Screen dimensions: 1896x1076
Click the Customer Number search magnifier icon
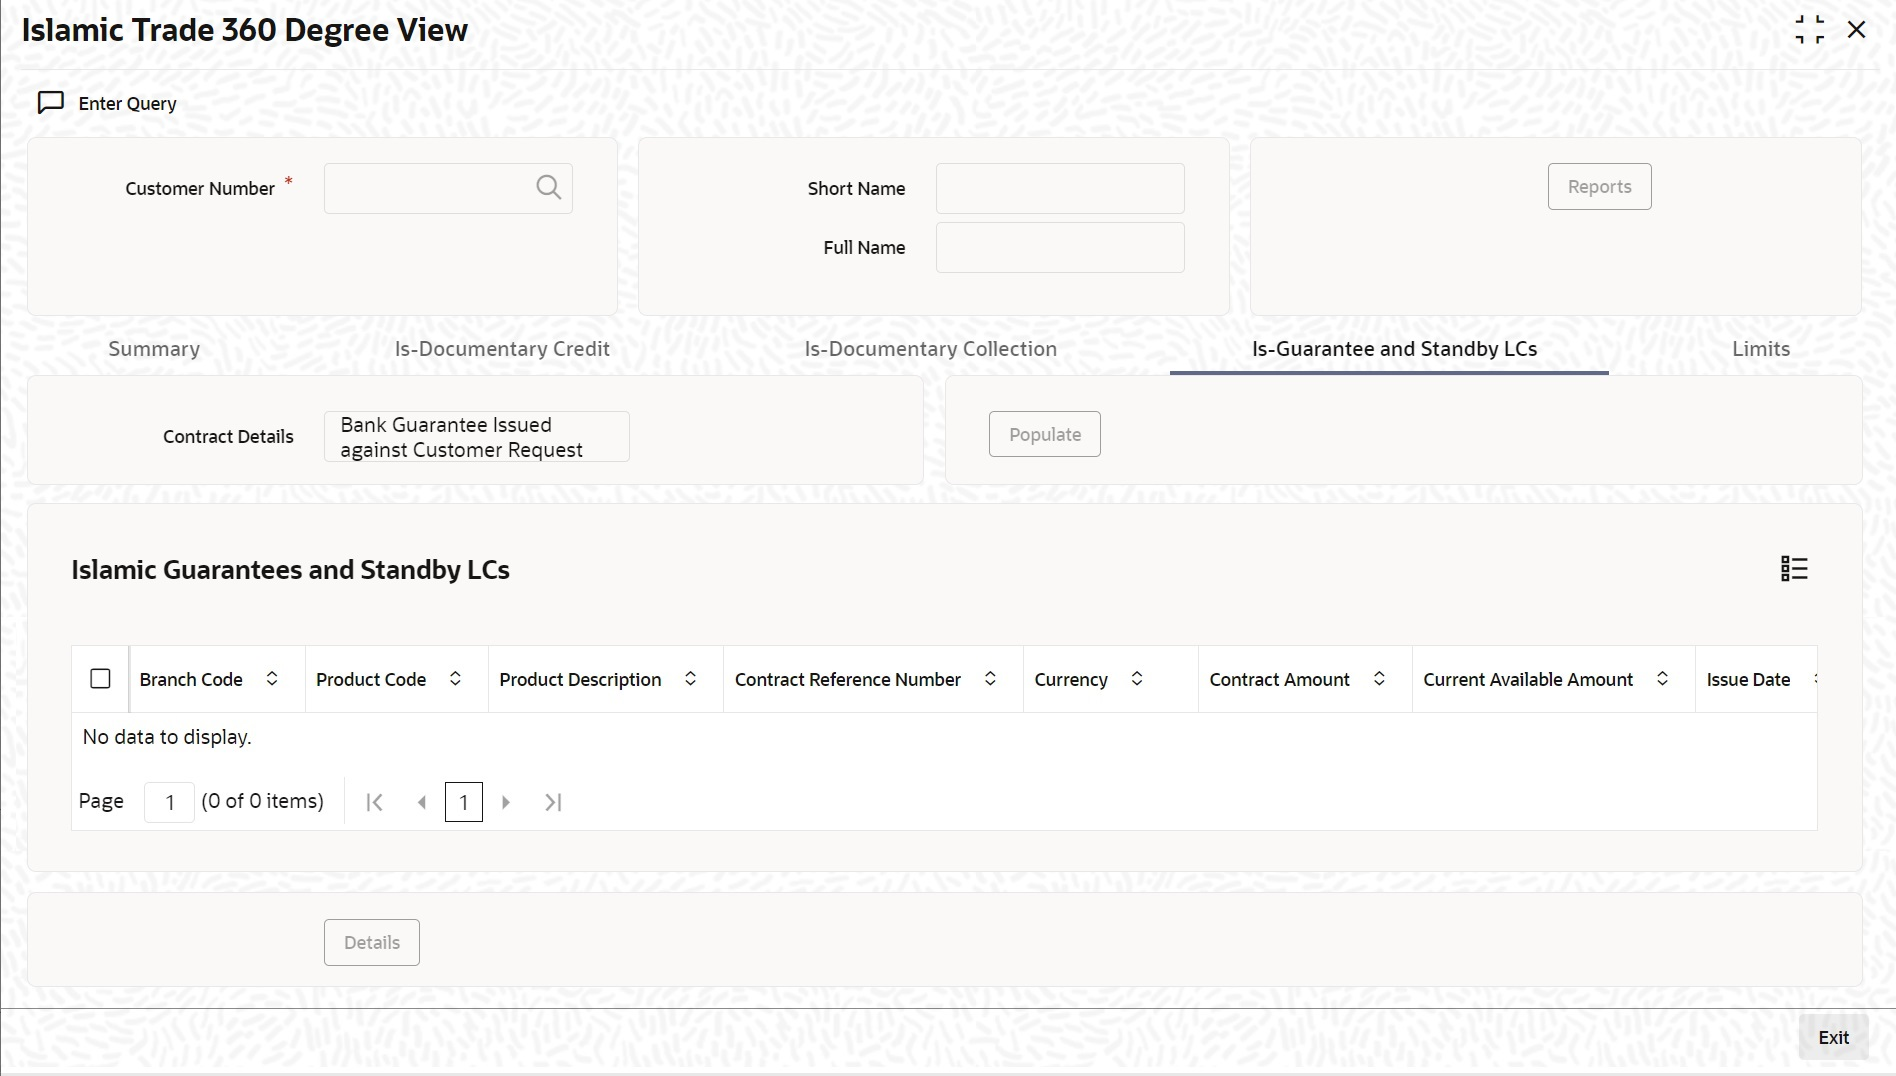tap(548, 187)
